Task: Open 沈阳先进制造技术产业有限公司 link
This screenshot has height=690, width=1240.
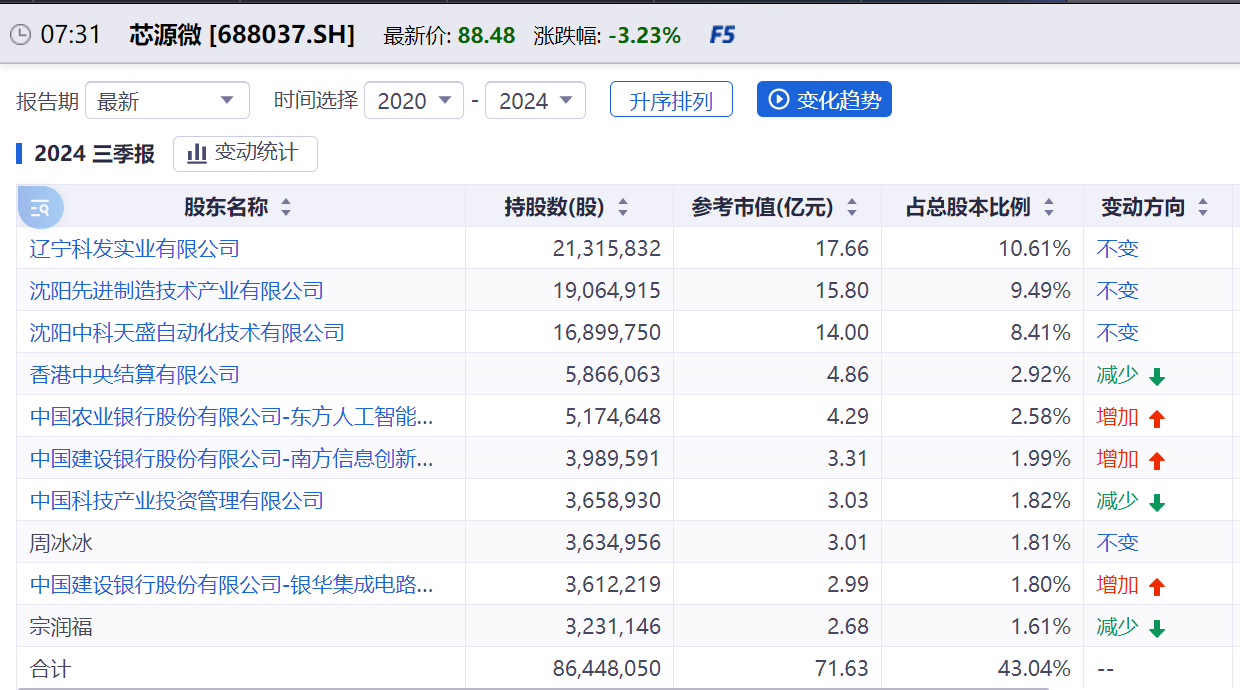Action: coord(177,290)
